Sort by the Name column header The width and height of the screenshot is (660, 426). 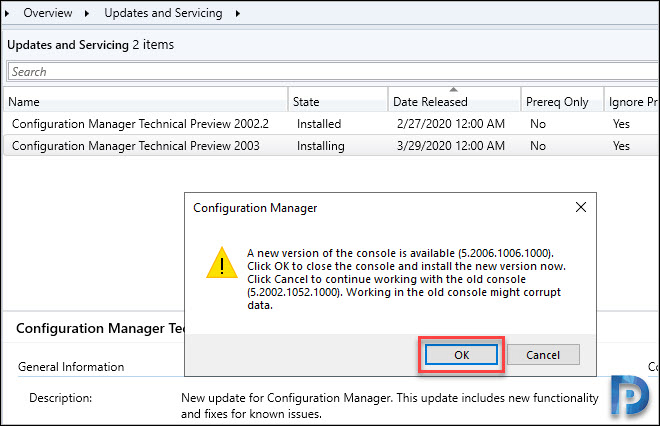[x=146, y=101]
